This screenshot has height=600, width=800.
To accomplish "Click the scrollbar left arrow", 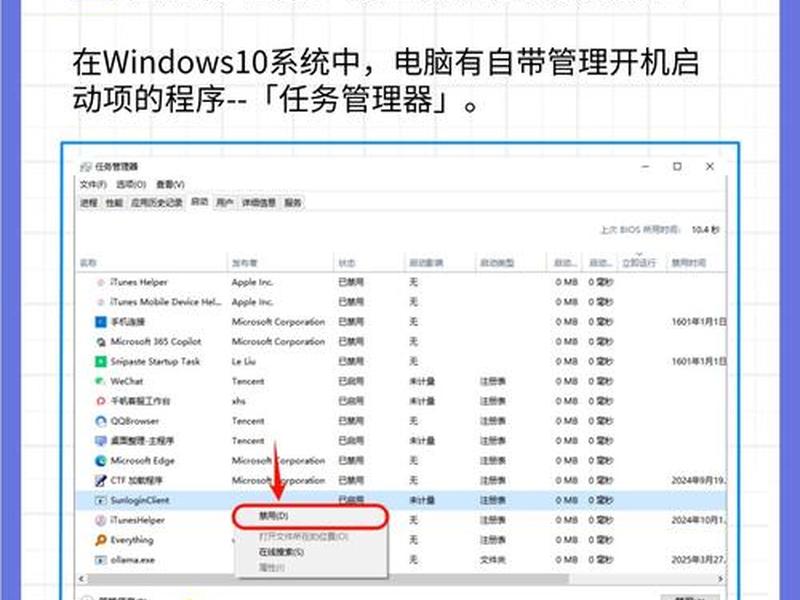I will pos(82,579).
